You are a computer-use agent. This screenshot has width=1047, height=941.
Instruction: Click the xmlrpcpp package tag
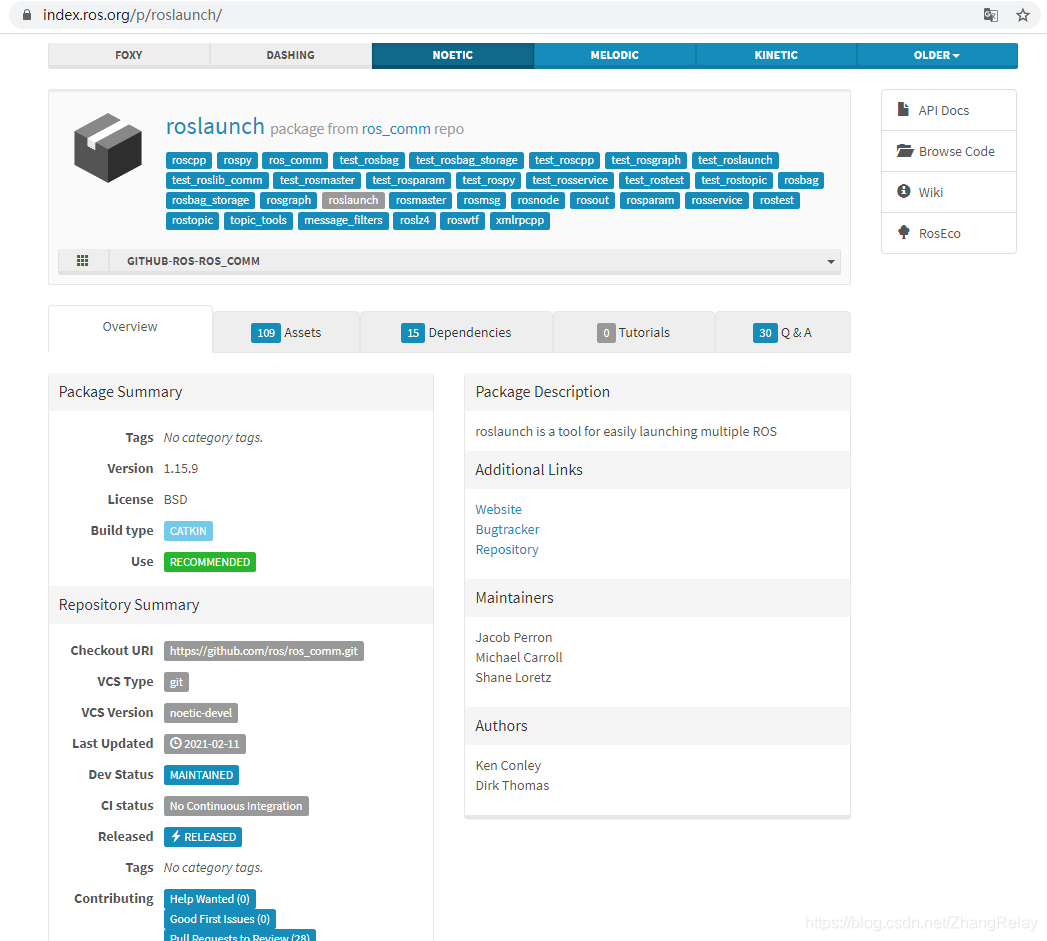click(519, 220)
